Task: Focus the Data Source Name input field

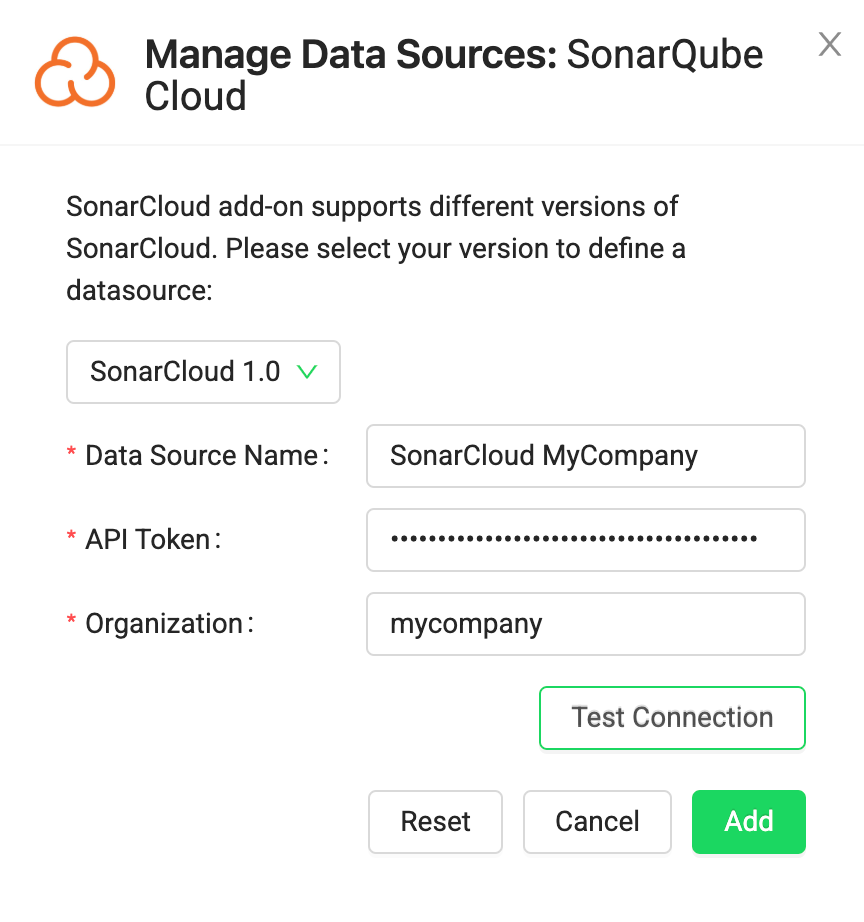Action: click(585, 456)
